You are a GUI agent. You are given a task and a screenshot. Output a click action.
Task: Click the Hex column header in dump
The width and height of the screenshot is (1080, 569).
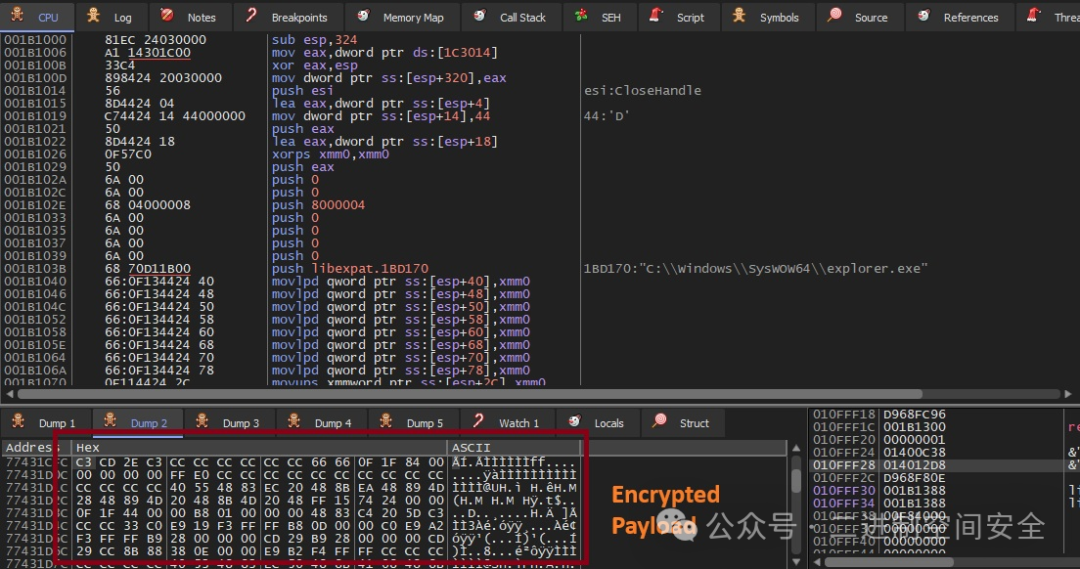pyautogui.click(x=259, y=448)
